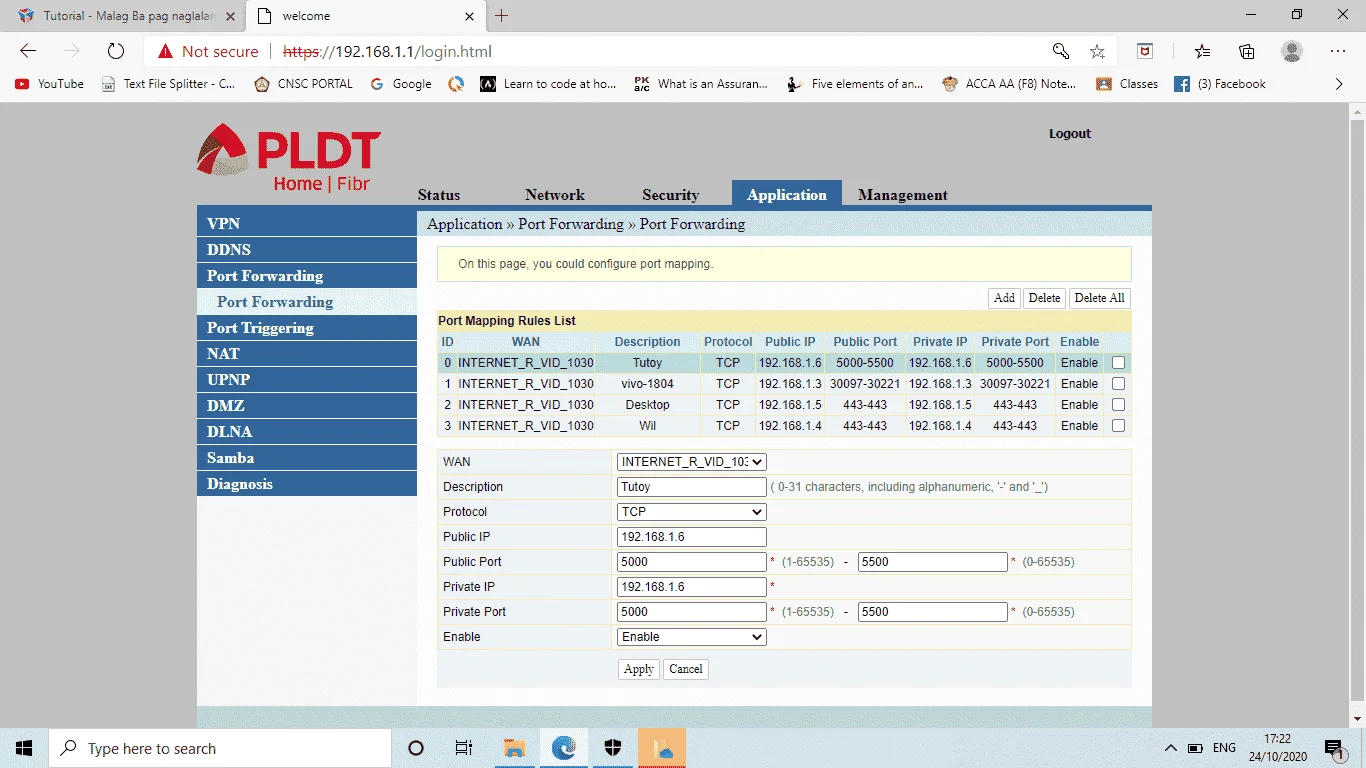This screenshot has width=1366, height=768.
Task: Open the VPN sidebar section
Action: [x=307, y=224]
